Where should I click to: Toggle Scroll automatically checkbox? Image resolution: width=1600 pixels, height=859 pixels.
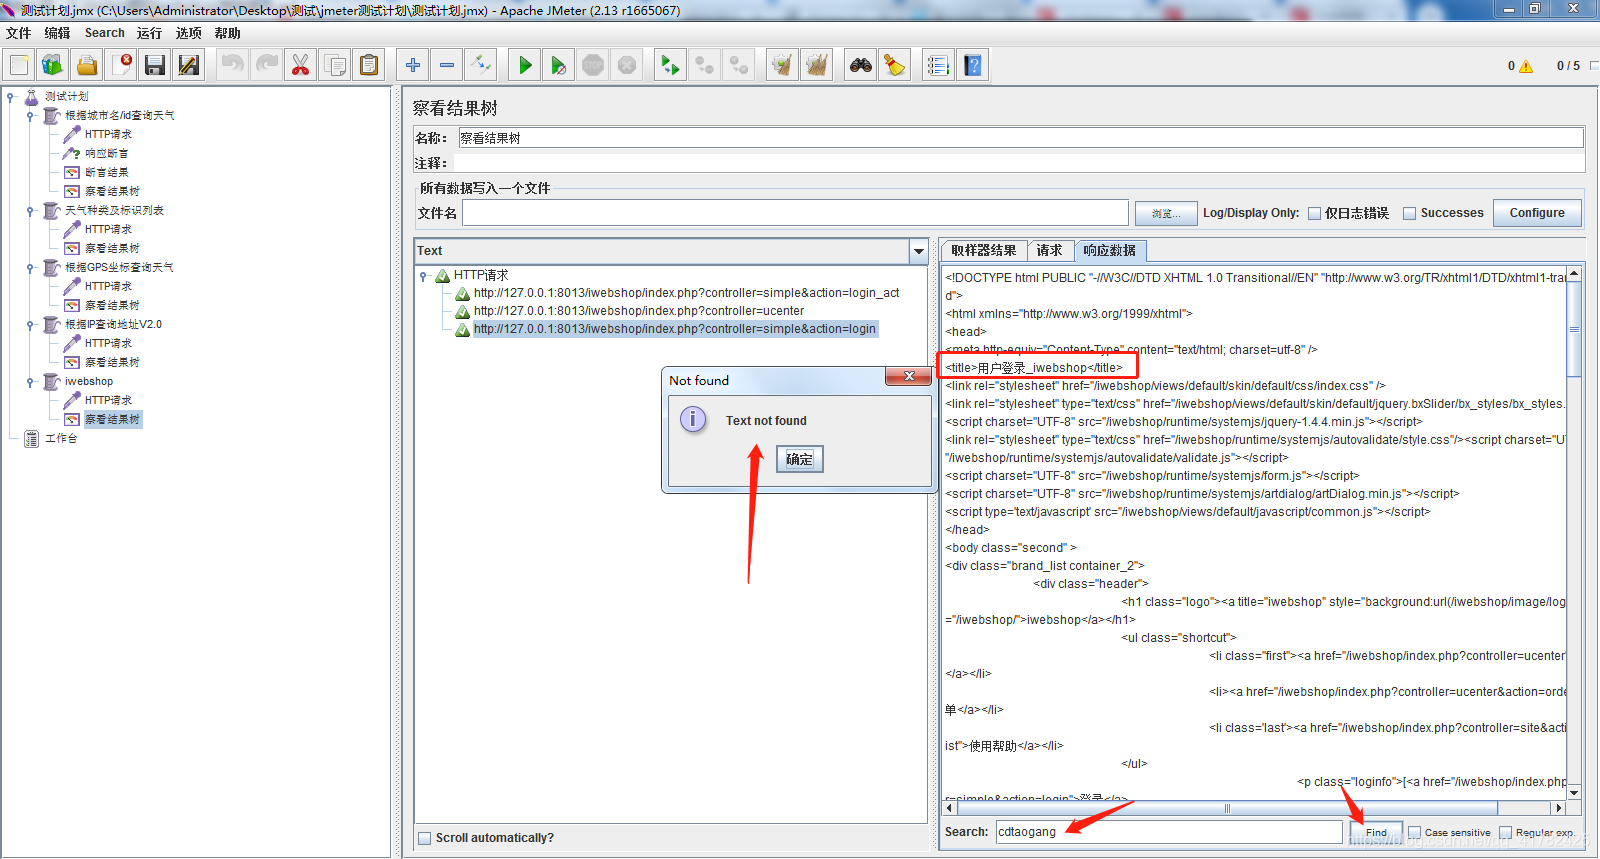tap(425, 838)
